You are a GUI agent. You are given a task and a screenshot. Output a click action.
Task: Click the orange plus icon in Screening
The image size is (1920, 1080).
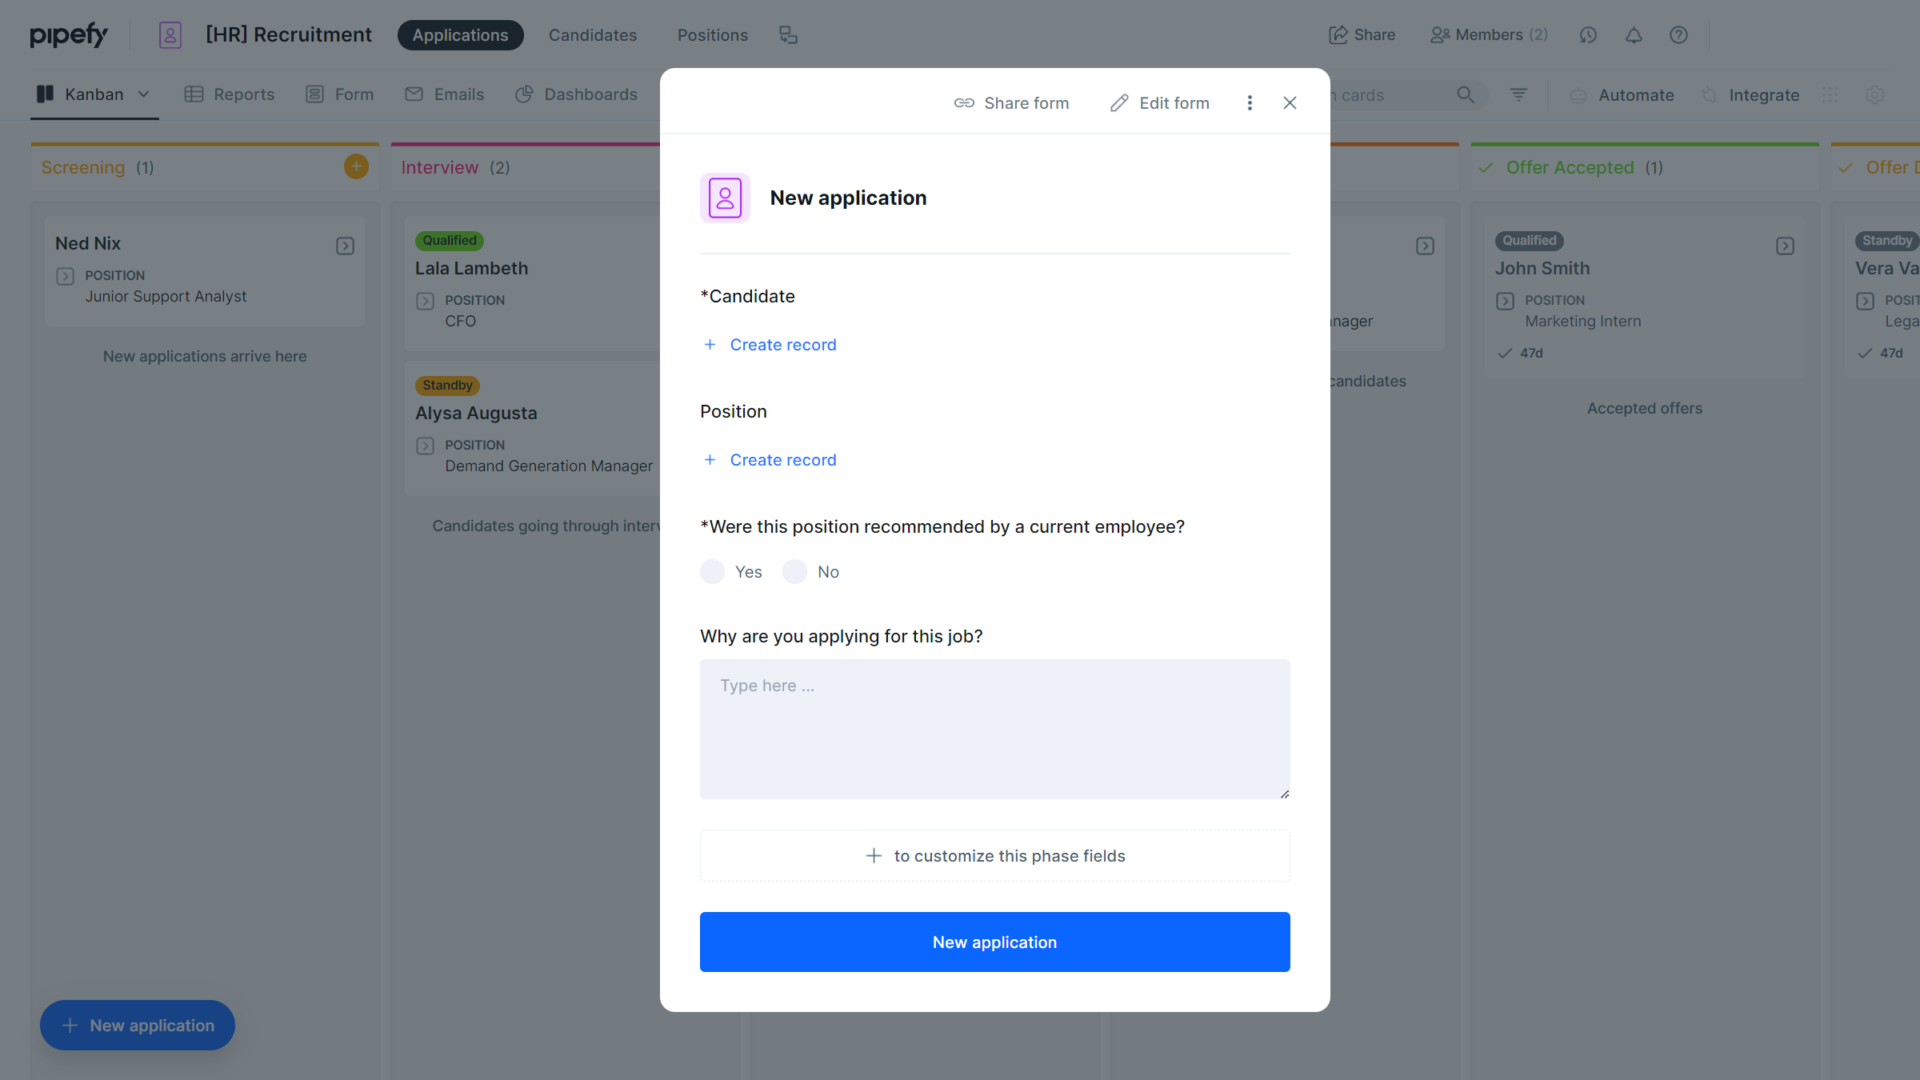pyautogui.click(x=356, y=167)
